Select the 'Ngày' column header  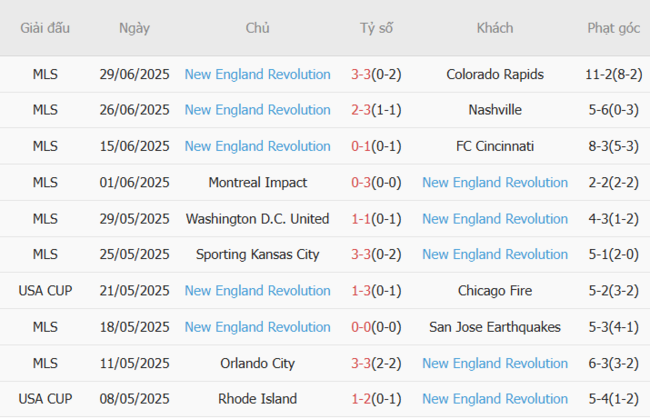135,28
